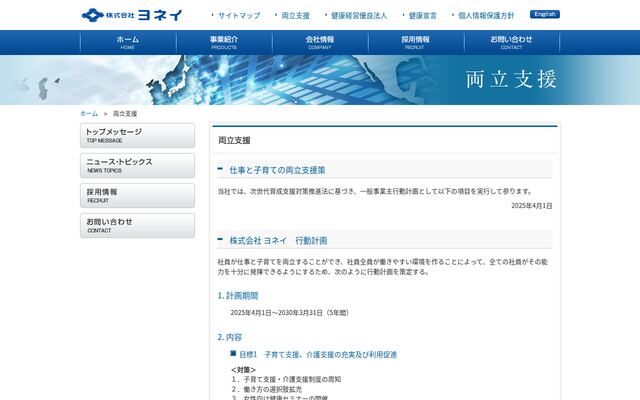Screen dimensions: 640x400
Task: Click the 子育て支援・介護支援制度の周知 item
Action: 292,379
